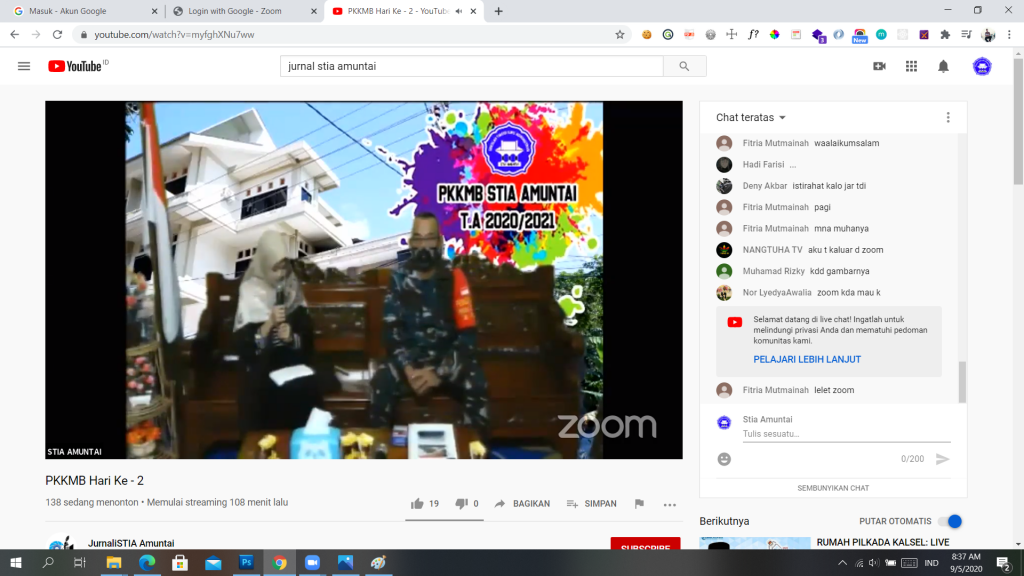Click the Nor LyedyaAwalia chat username
Viewport: 1024px width, 576px height.
tap(777, 293)
